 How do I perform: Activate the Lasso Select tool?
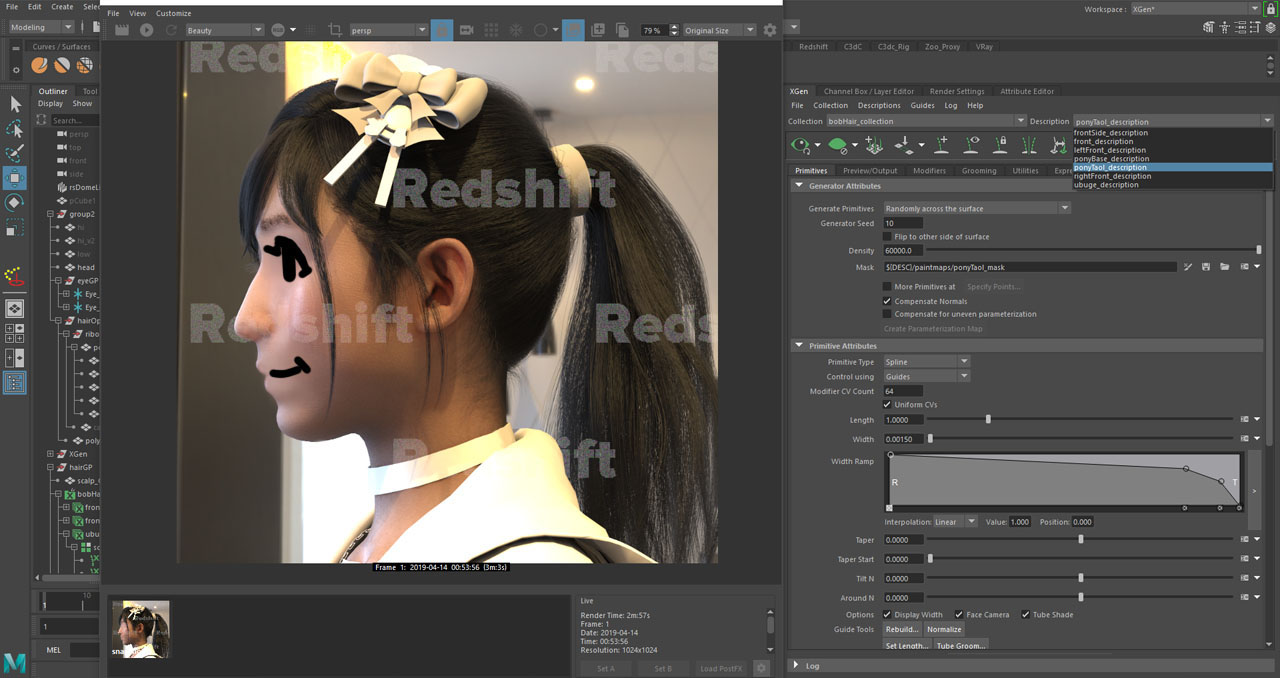(x=15, y=129)
